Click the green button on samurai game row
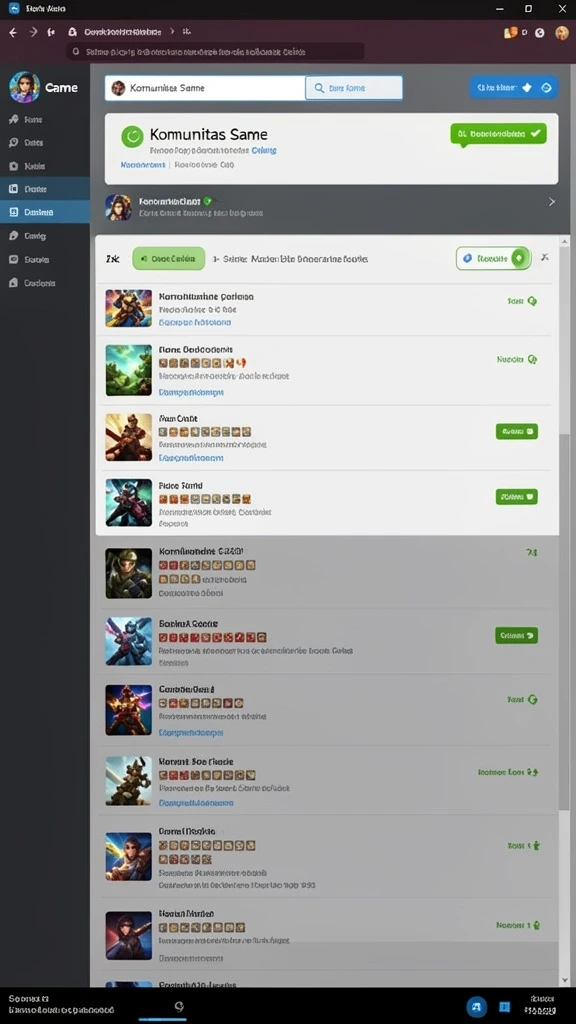 517,431
